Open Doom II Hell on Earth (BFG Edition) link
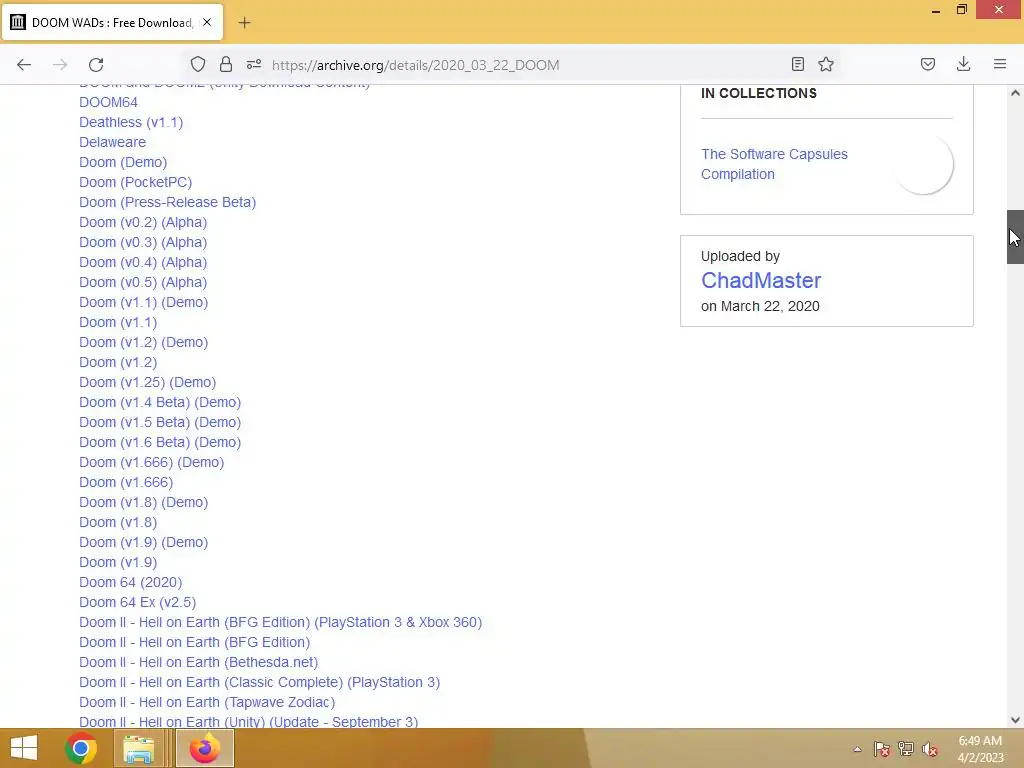The height and width of the screenshot is (768, 1024). (195, 642)
